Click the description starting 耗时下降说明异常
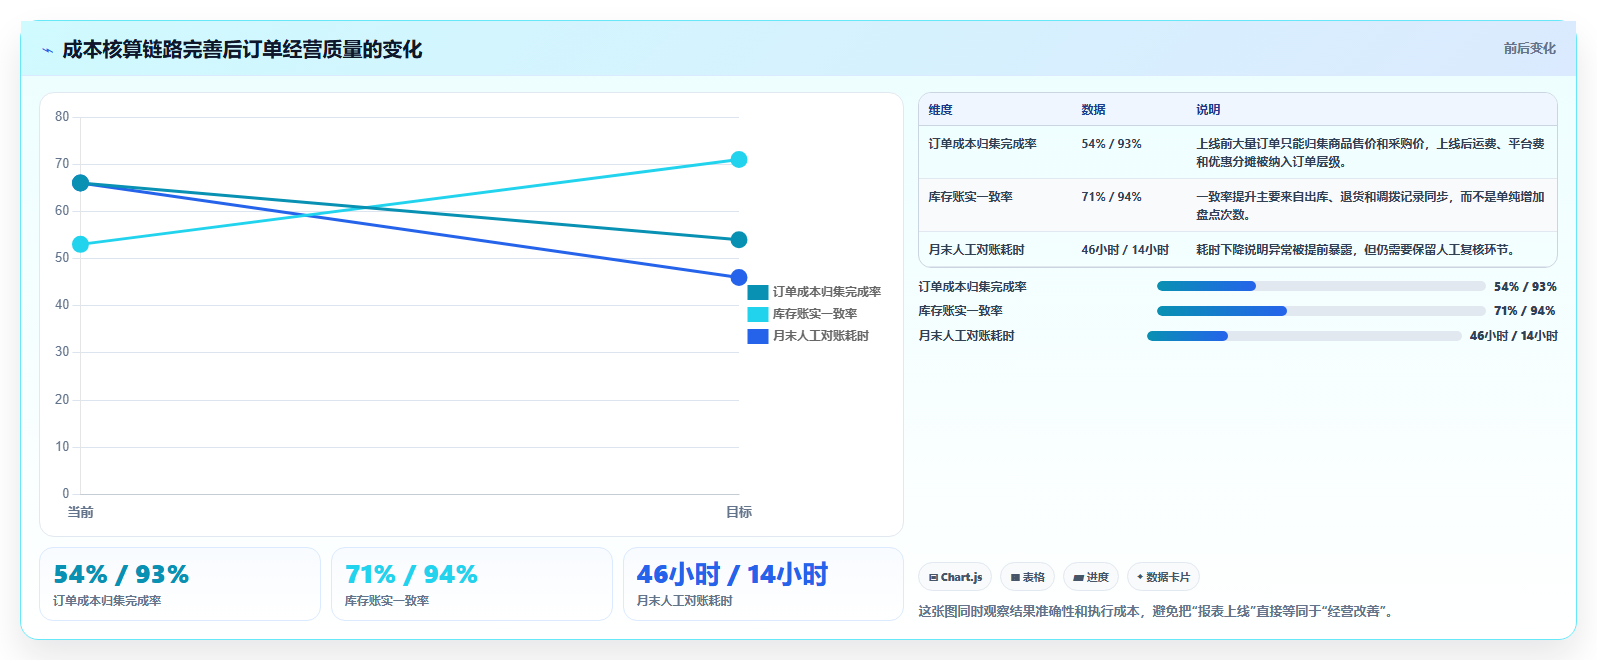Viewport: 1597px width, 660px height. click(x=1357, y=250)
